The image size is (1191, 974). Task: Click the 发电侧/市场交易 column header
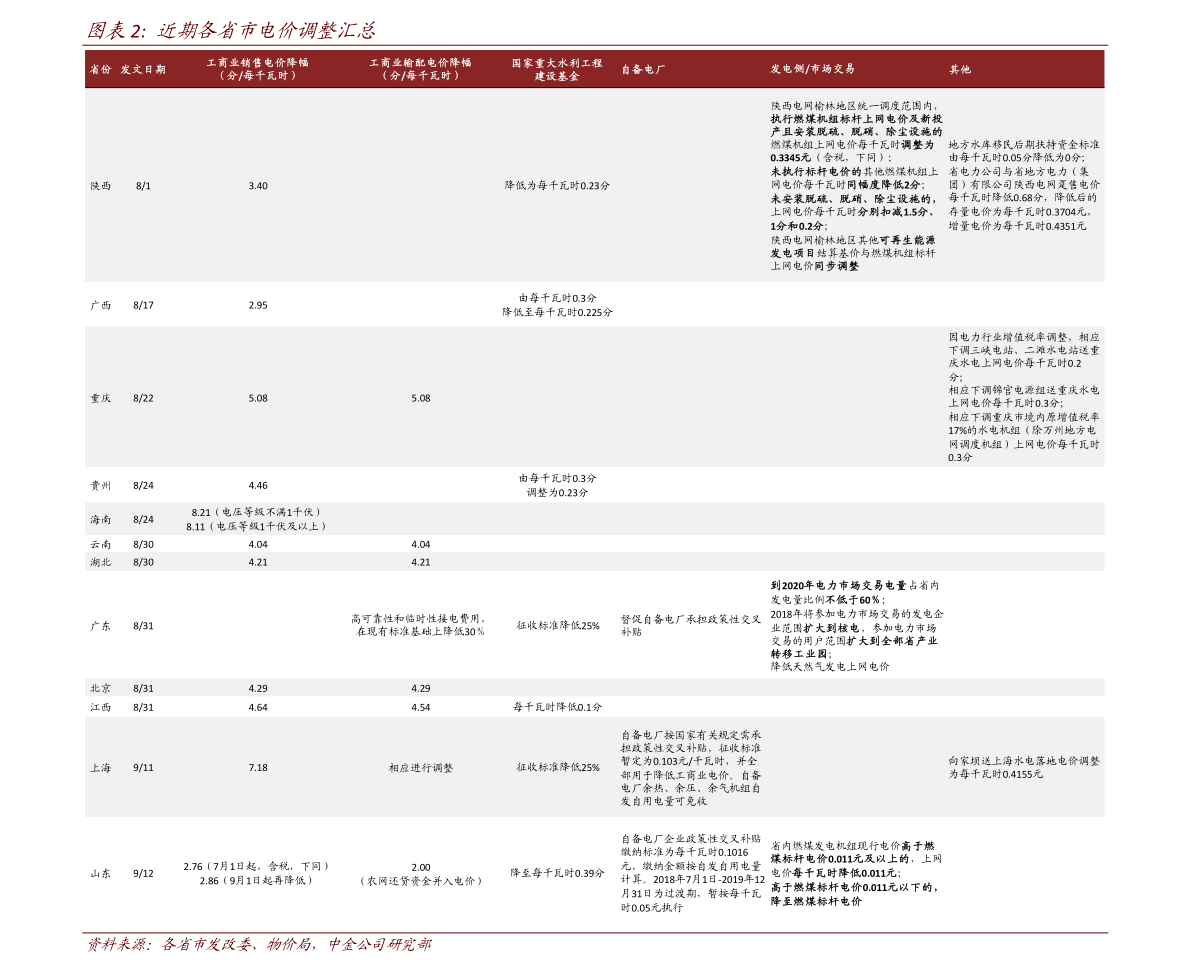tap(812, 69)
